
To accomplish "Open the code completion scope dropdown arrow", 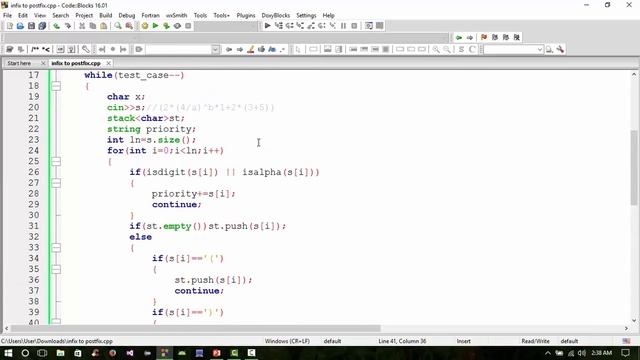I will (x=216, y=49).
